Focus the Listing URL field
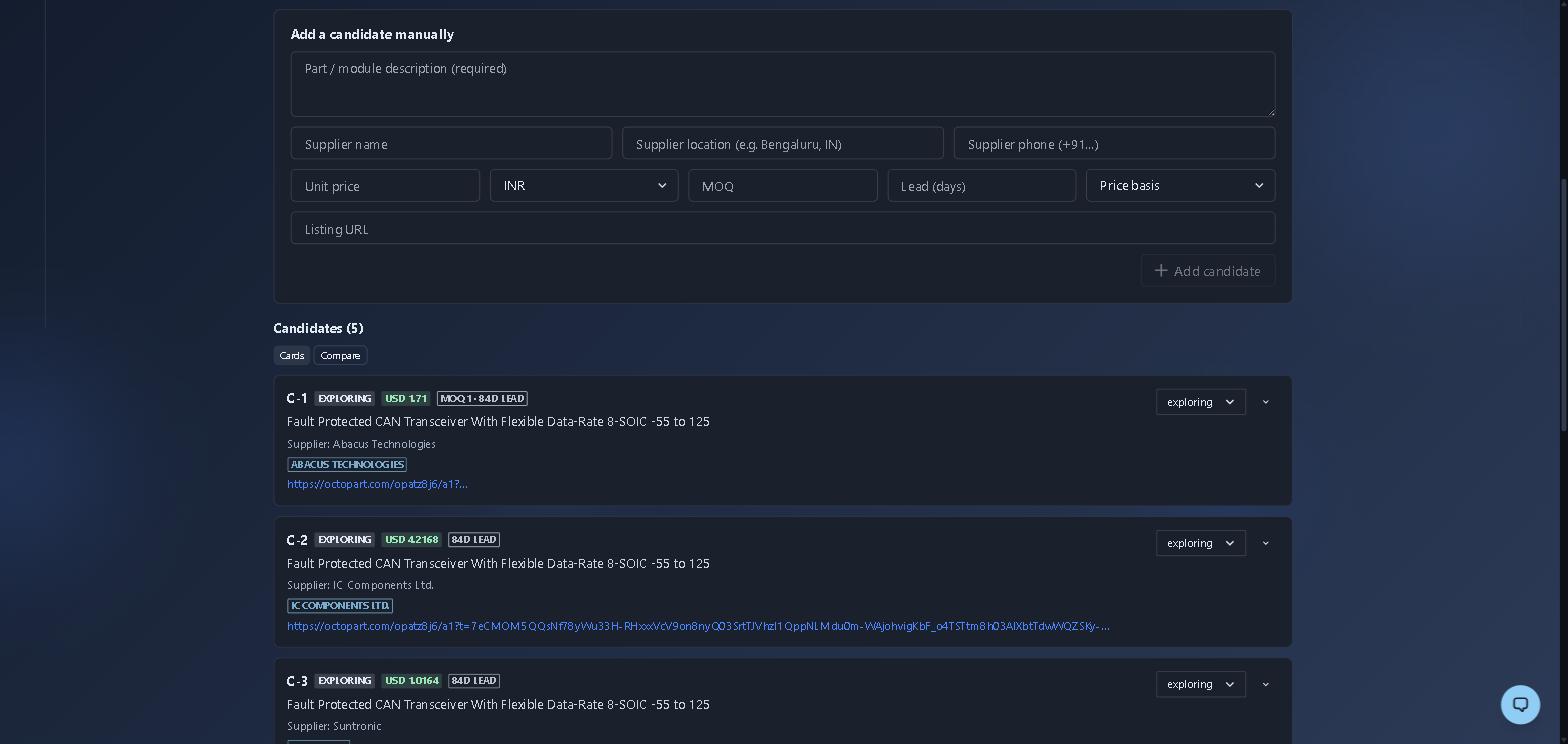 click(x=783, y=229)
